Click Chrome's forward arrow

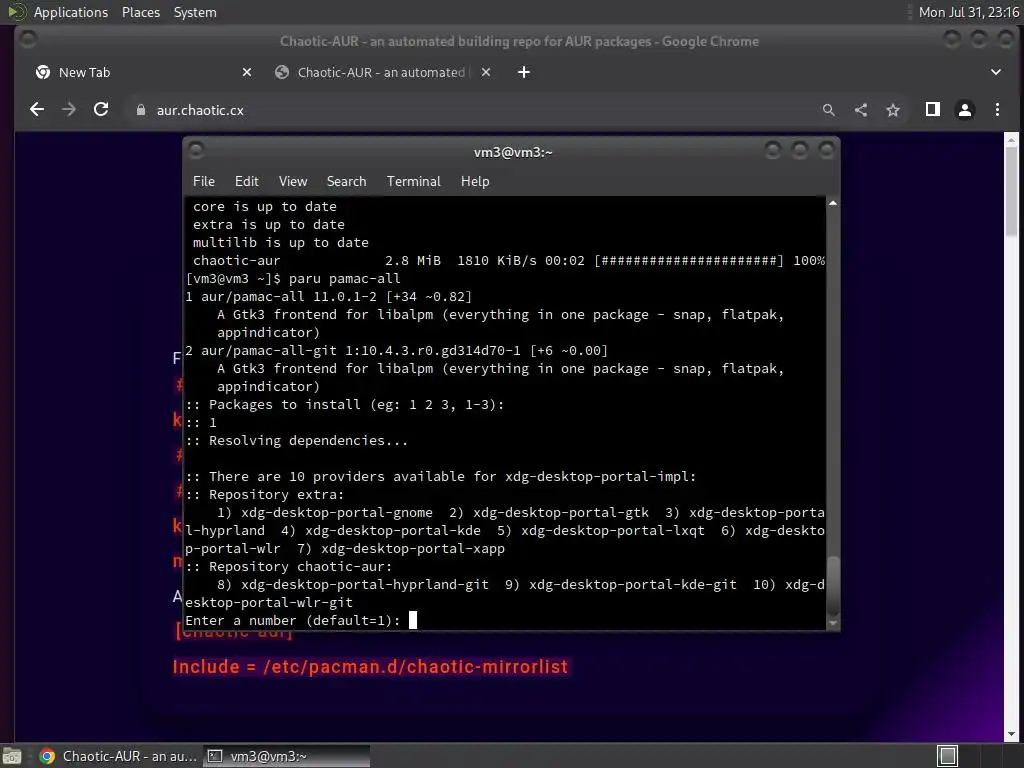(x=69, y=110)
